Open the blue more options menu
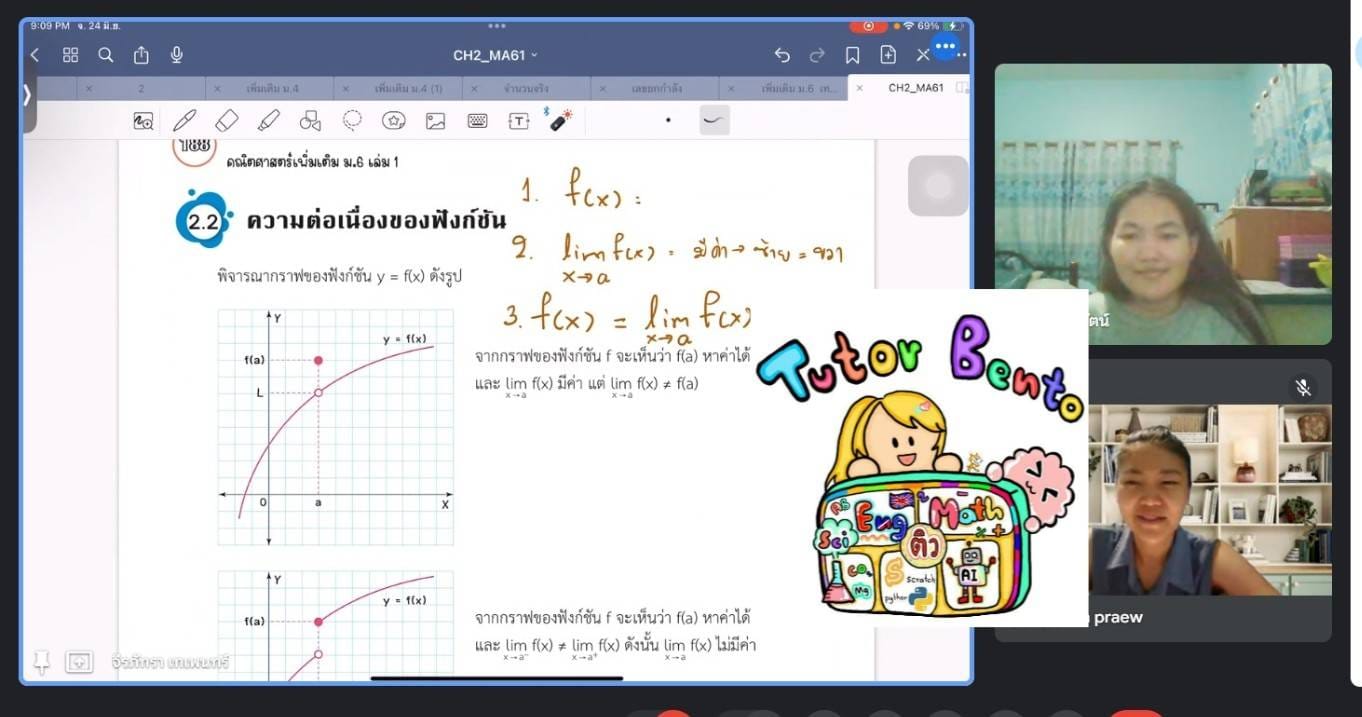This screenshot has width=1362, height=717. [x=945, y=47]
